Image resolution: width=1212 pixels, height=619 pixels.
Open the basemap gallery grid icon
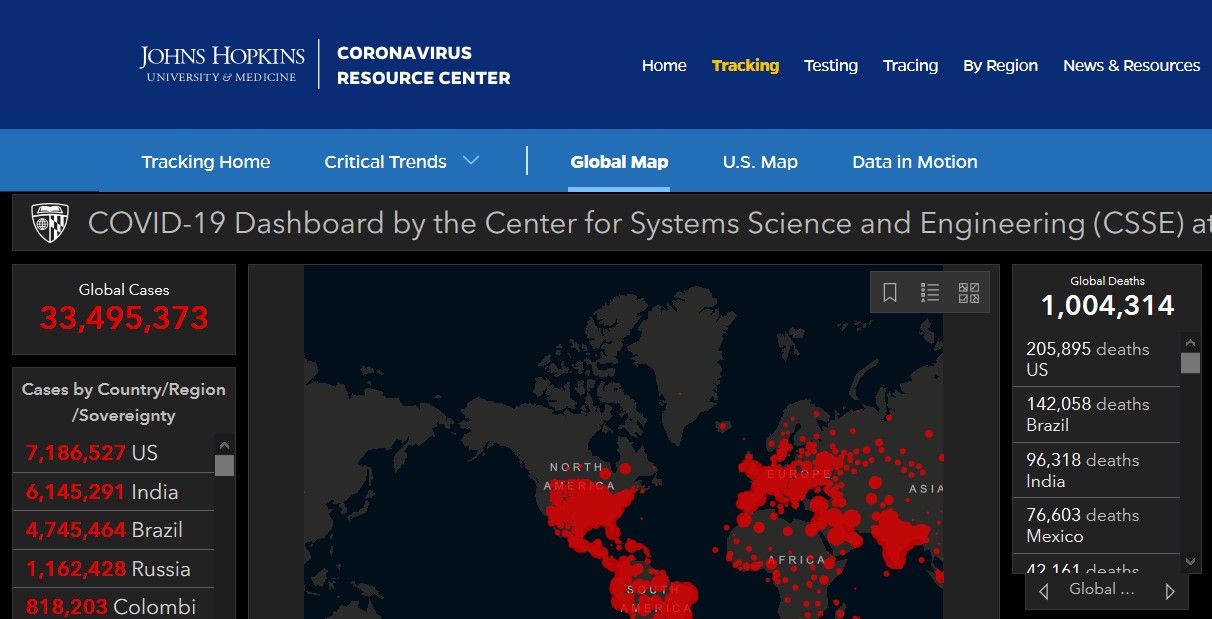click(x=969, y=292)
